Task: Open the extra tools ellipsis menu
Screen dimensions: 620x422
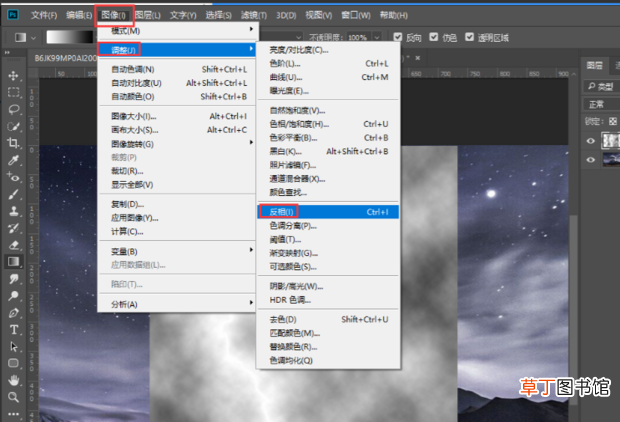Action: [x=13, y=414]
